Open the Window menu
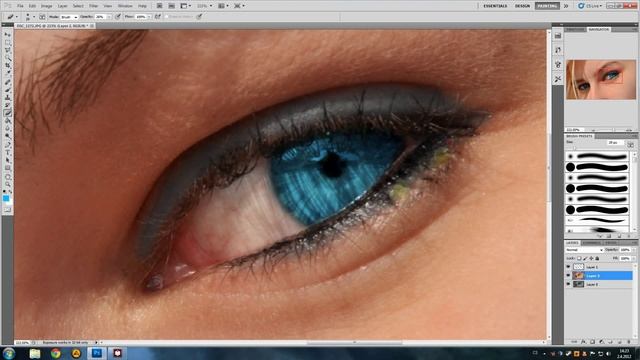This screenshot has width=640, height=360. pos(125,6)
